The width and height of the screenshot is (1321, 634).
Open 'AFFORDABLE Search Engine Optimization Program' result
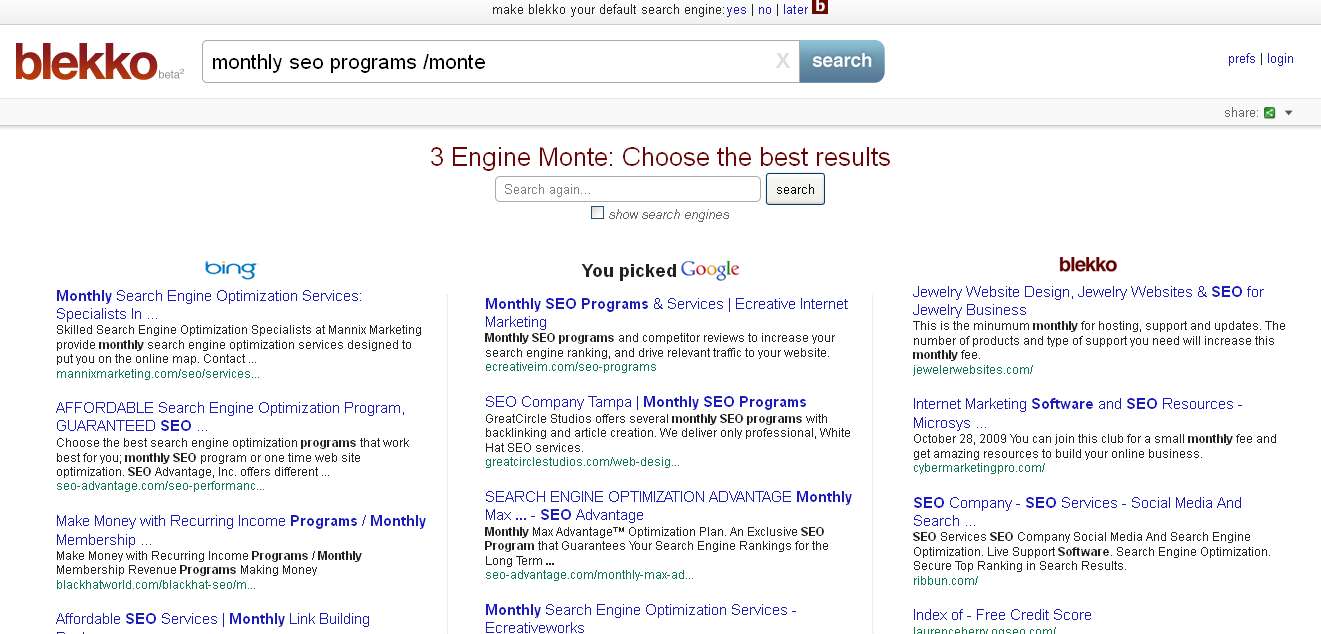(230, 417)
